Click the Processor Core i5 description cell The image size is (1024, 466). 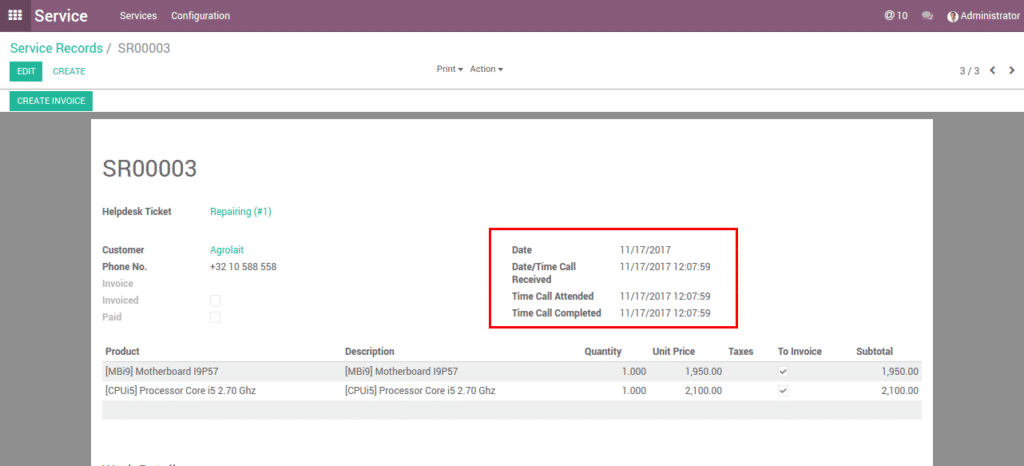pyautogui.click(x=420, y=391)
